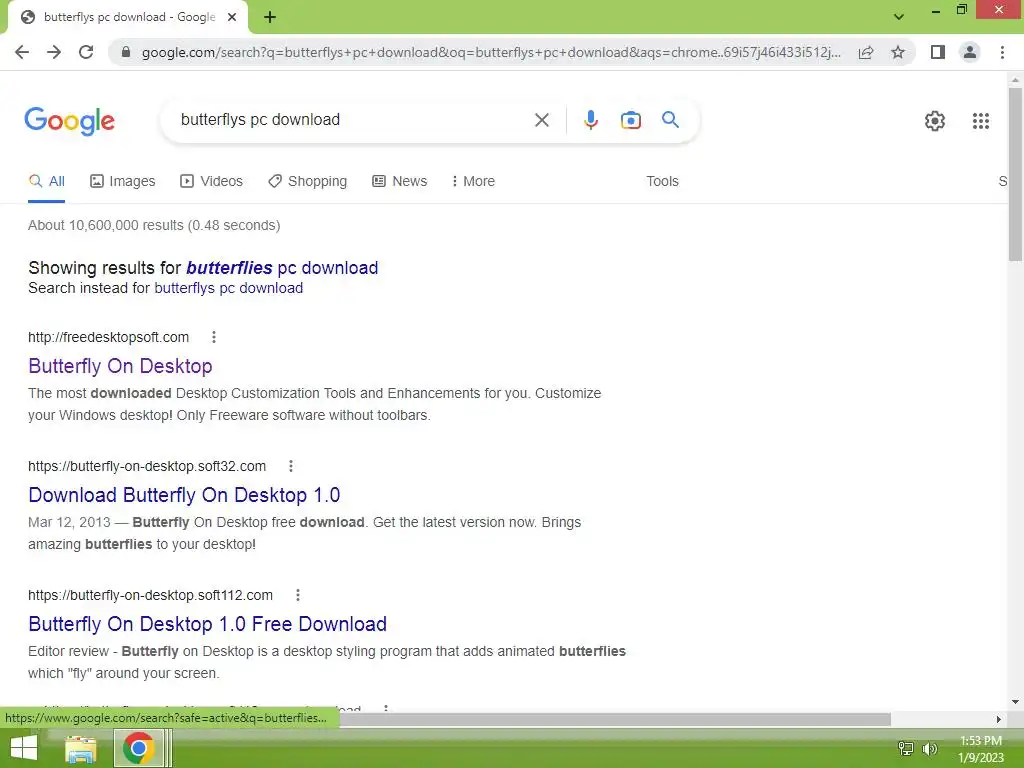Click the scroll down arrow
1024x768 pixels.
(1015, 702)
